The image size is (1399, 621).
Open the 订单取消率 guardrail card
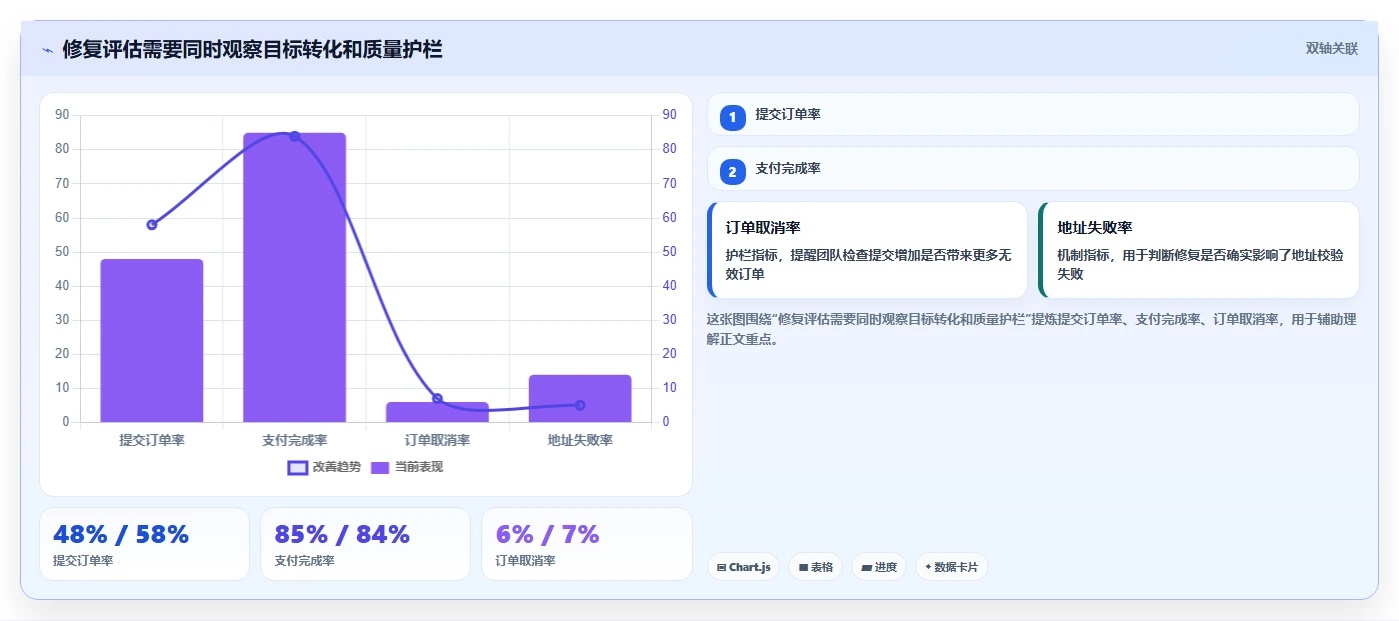tap(867, 250)
